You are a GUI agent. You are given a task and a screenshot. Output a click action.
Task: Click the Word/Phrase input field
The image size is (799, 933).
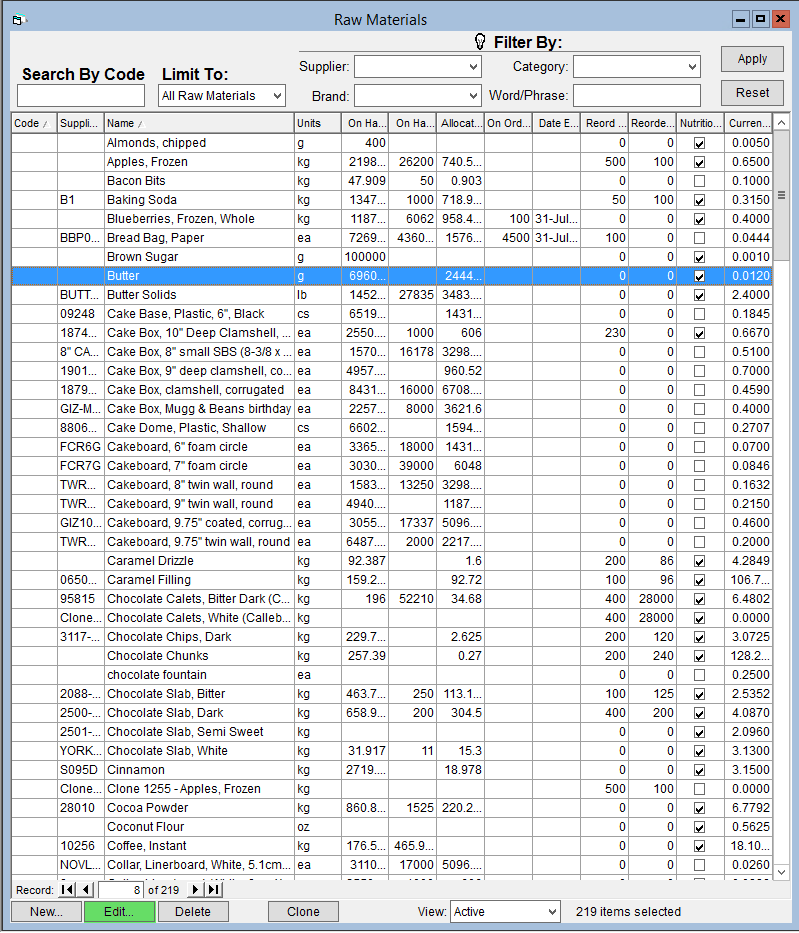click(637, 95)
